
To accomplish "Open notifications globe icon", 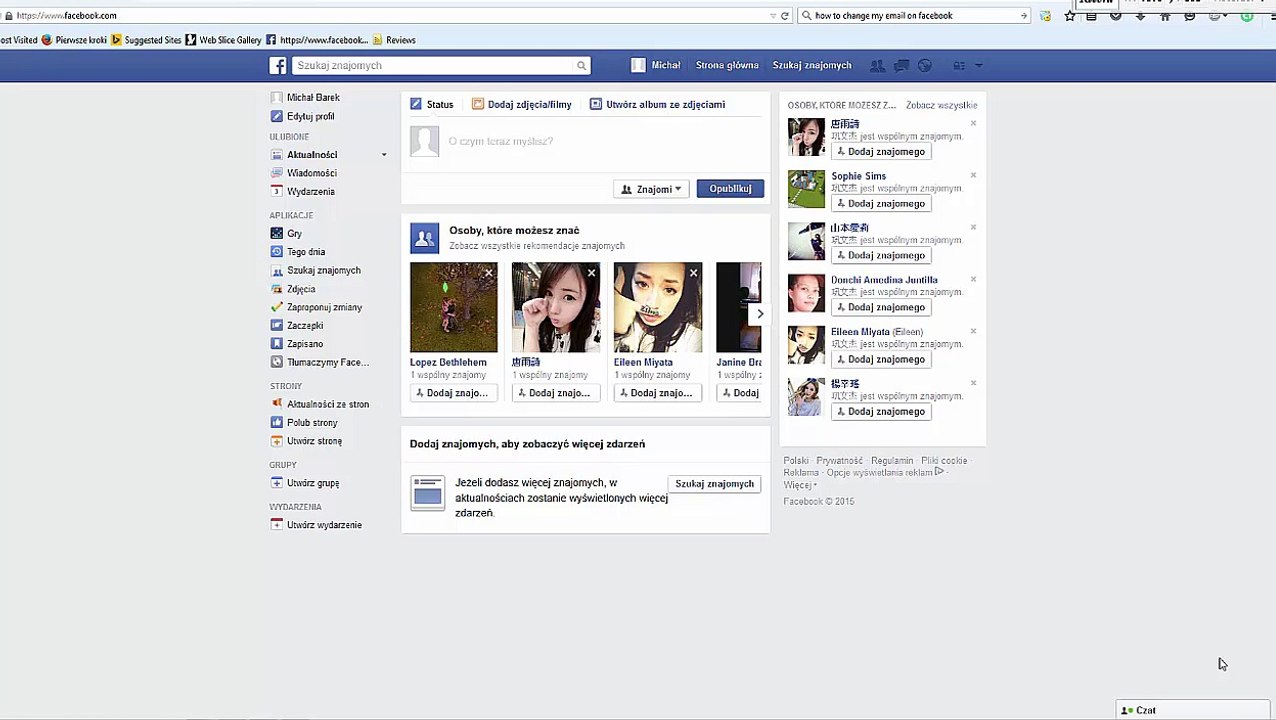I will [925, 65].
